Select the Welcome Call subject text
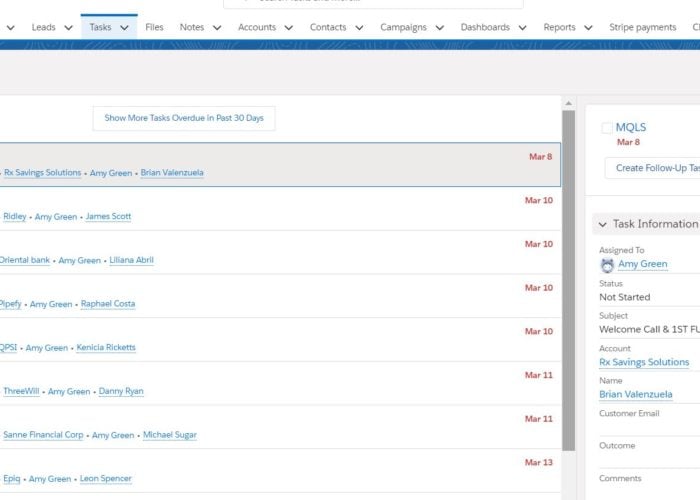The width and height of the screenshot is (700, 500). 650,329
